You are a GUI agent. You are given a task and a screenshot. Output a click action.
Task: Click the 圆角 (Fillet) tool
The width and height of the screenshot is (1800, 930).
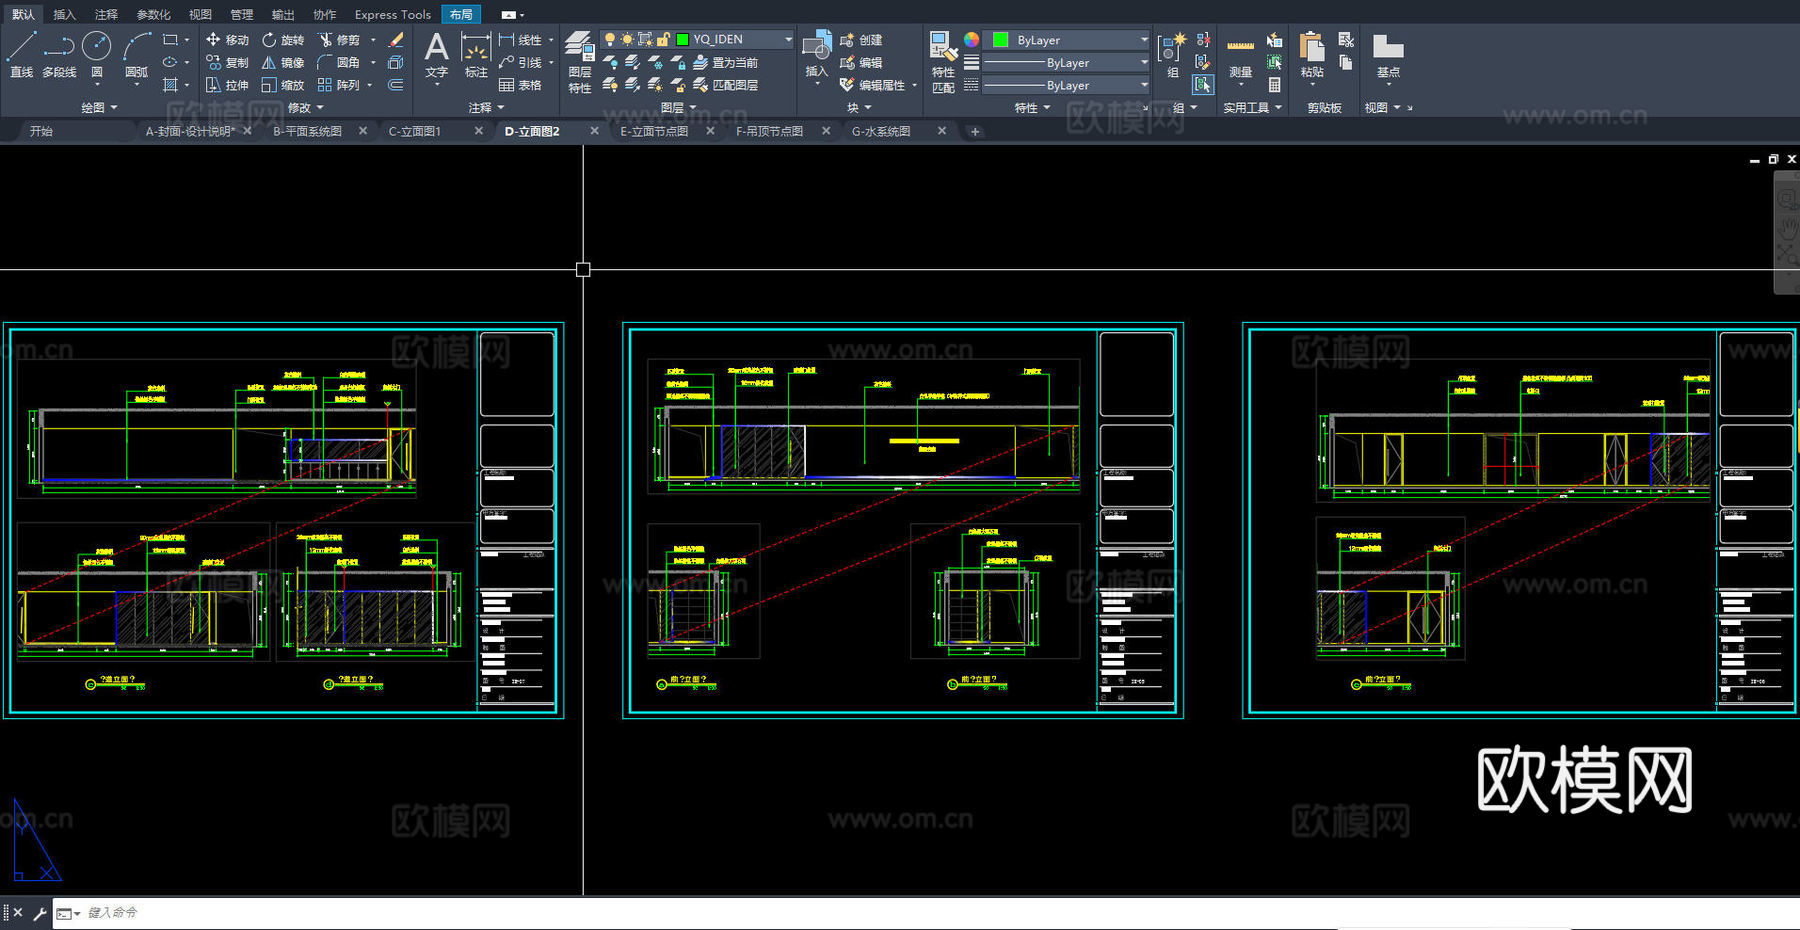click(x=339, y=62)
